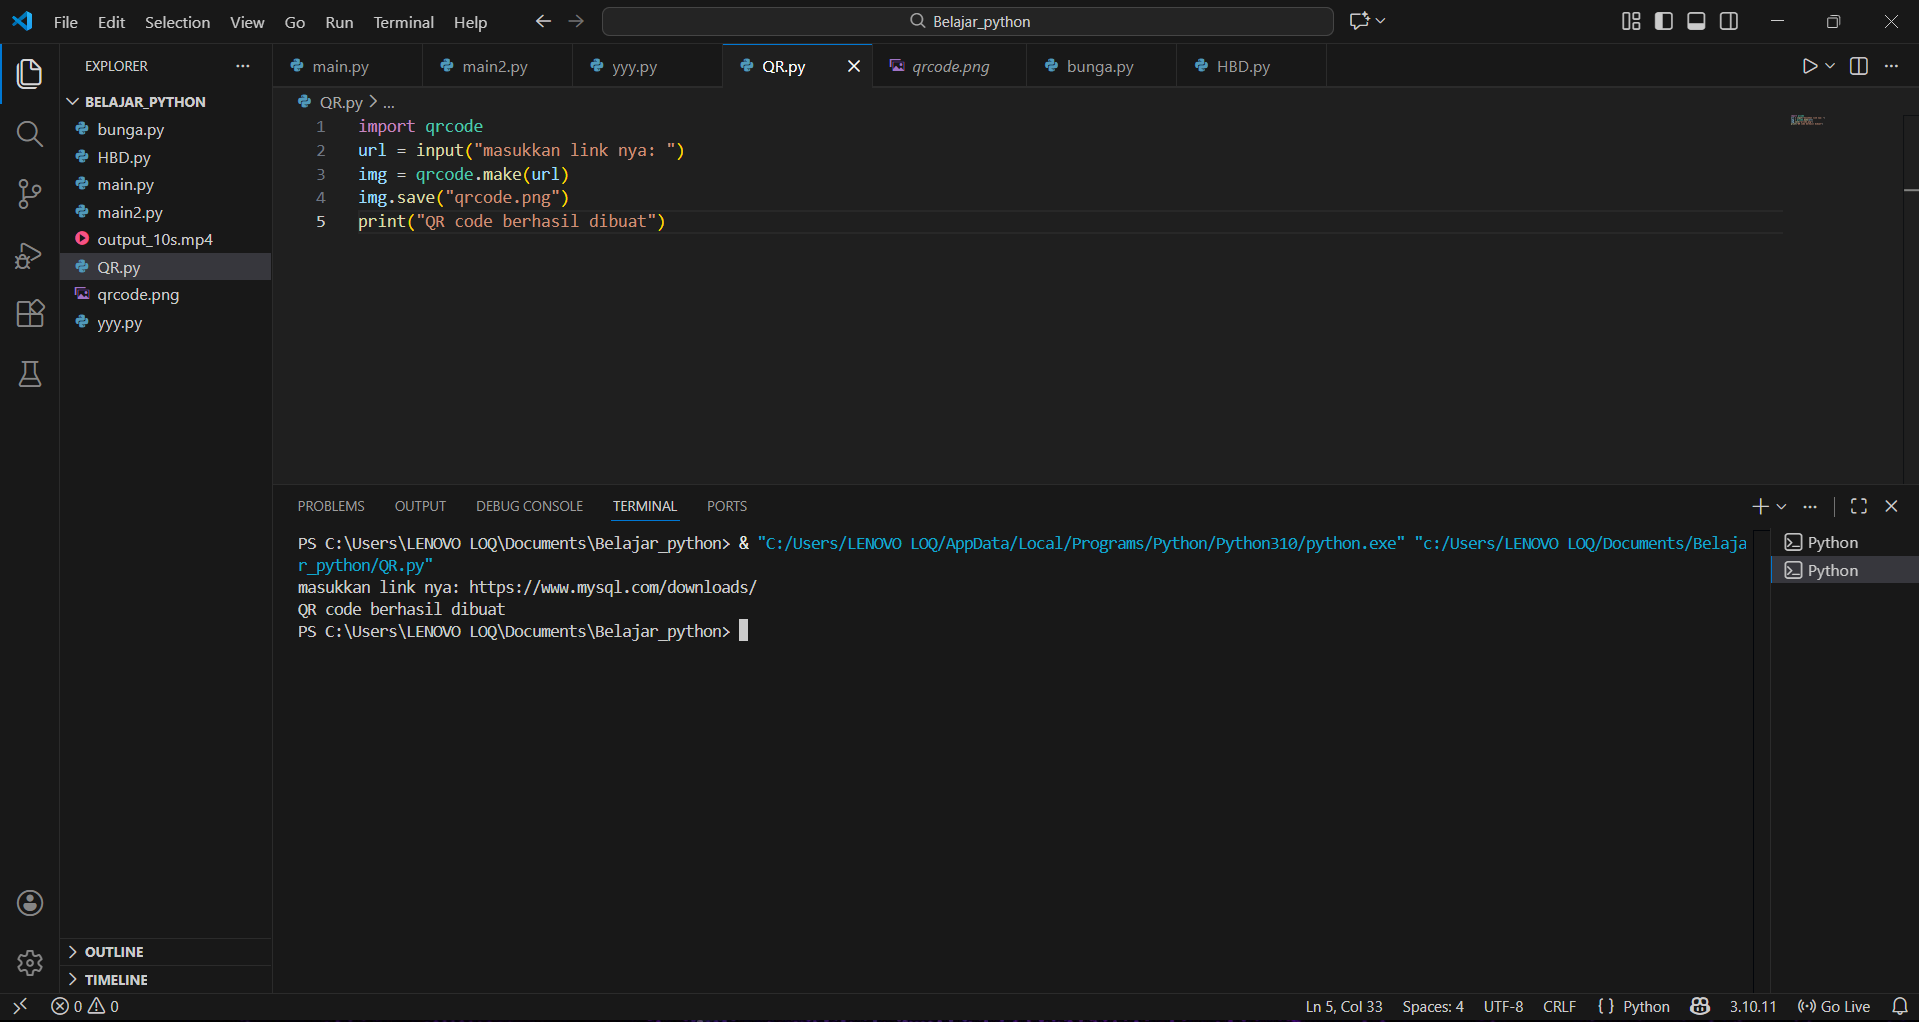Open the Terminal menu in menu bar
Screen dimensions: 1919x1022
click(x=403, y=22)
